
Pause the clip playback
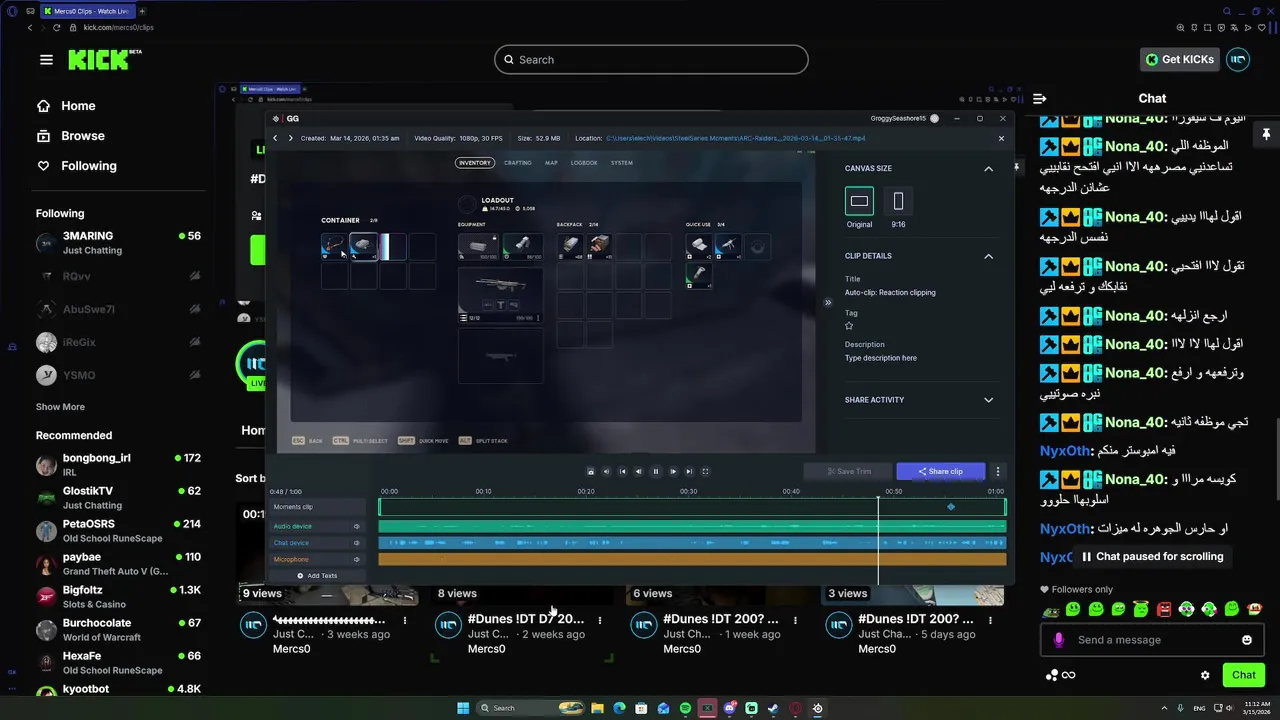point(656,471)
